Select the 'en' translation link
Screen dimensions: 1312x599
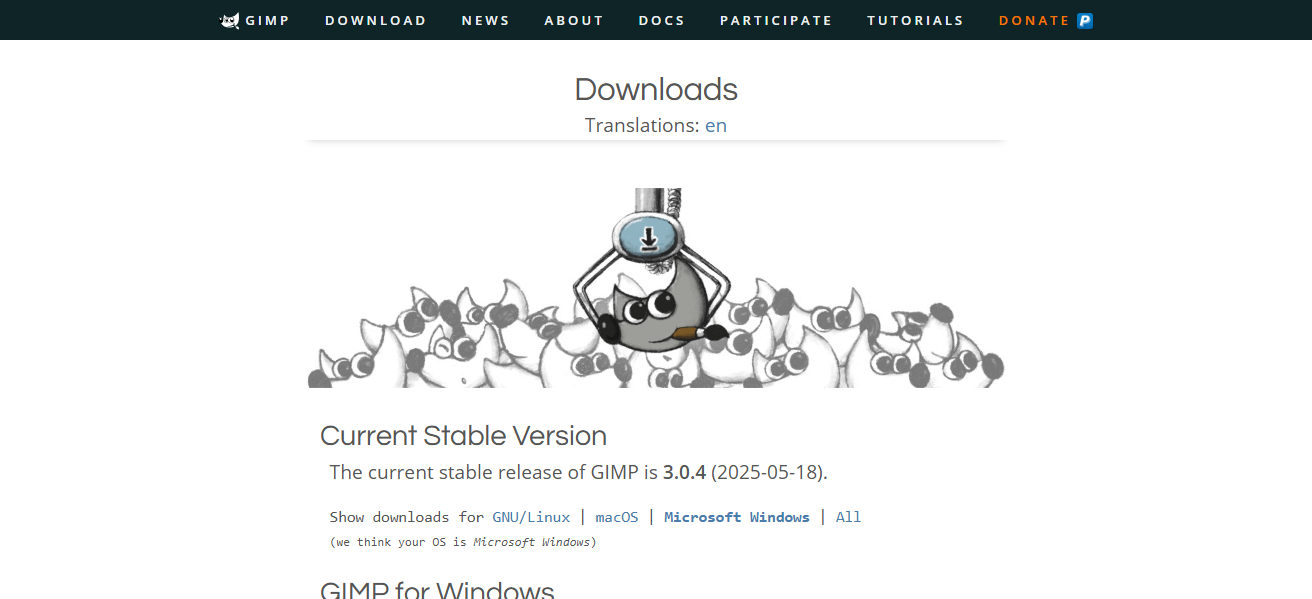[716, 126]
